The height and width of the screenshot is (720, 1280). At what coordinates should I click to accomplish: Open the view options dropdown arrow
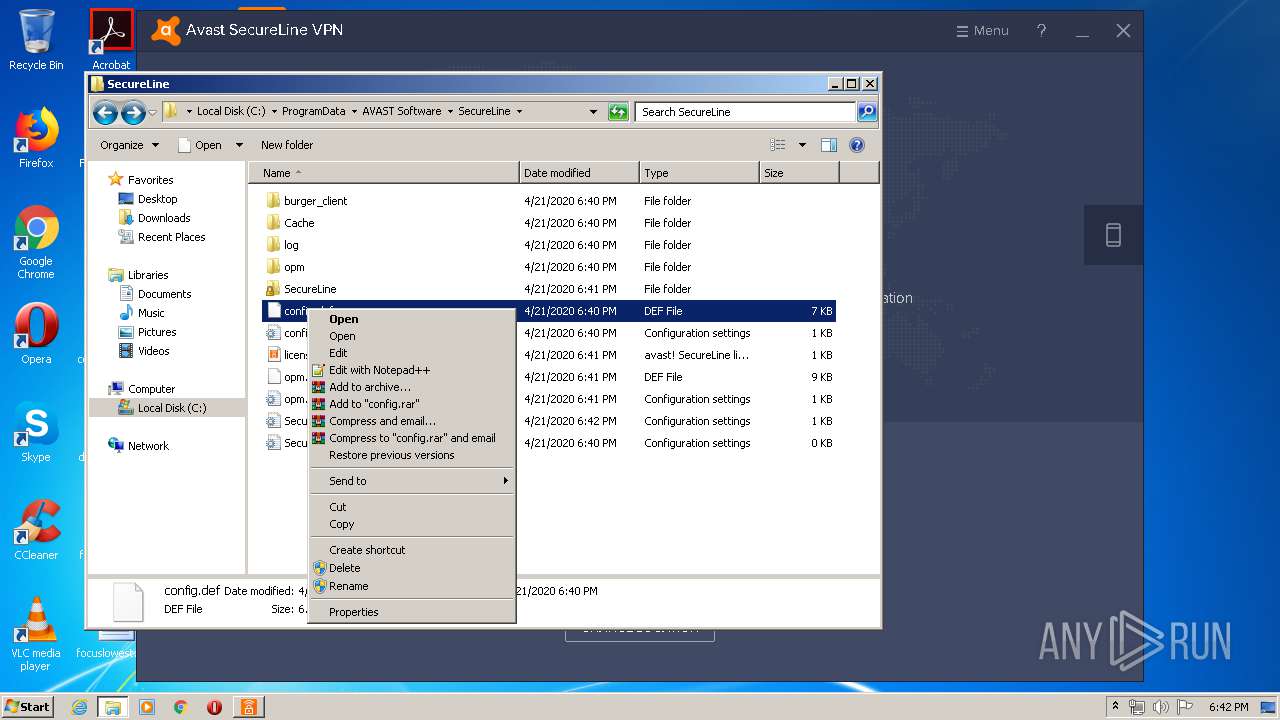click(x=802, y=145)
